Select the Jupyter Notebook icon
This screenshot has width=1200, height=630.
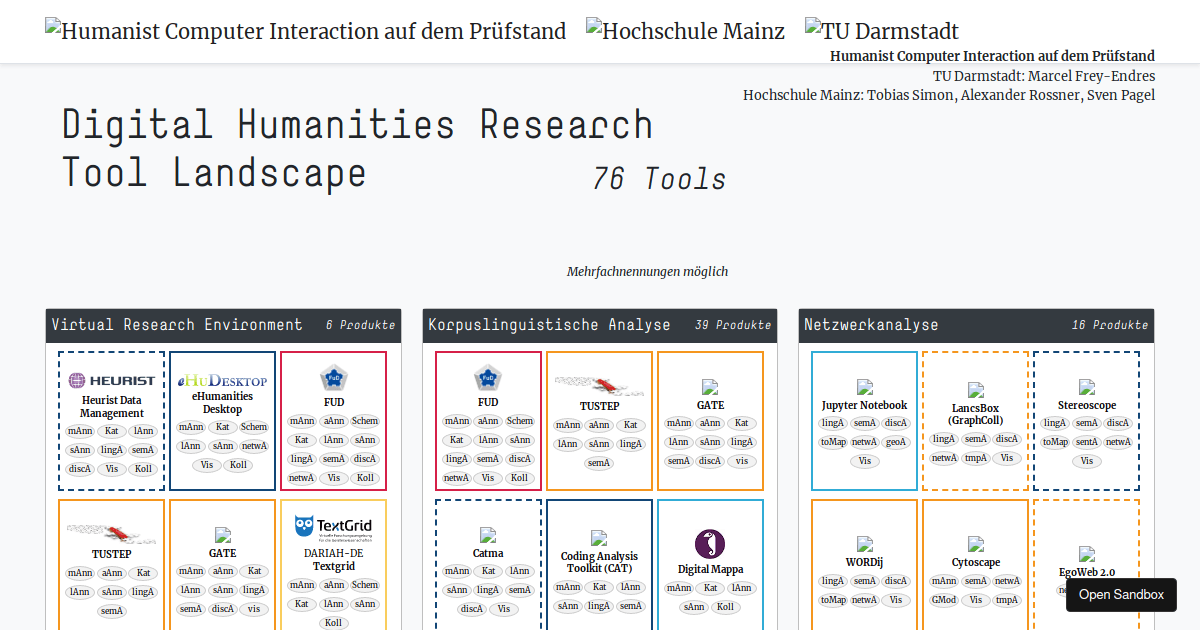864,388
